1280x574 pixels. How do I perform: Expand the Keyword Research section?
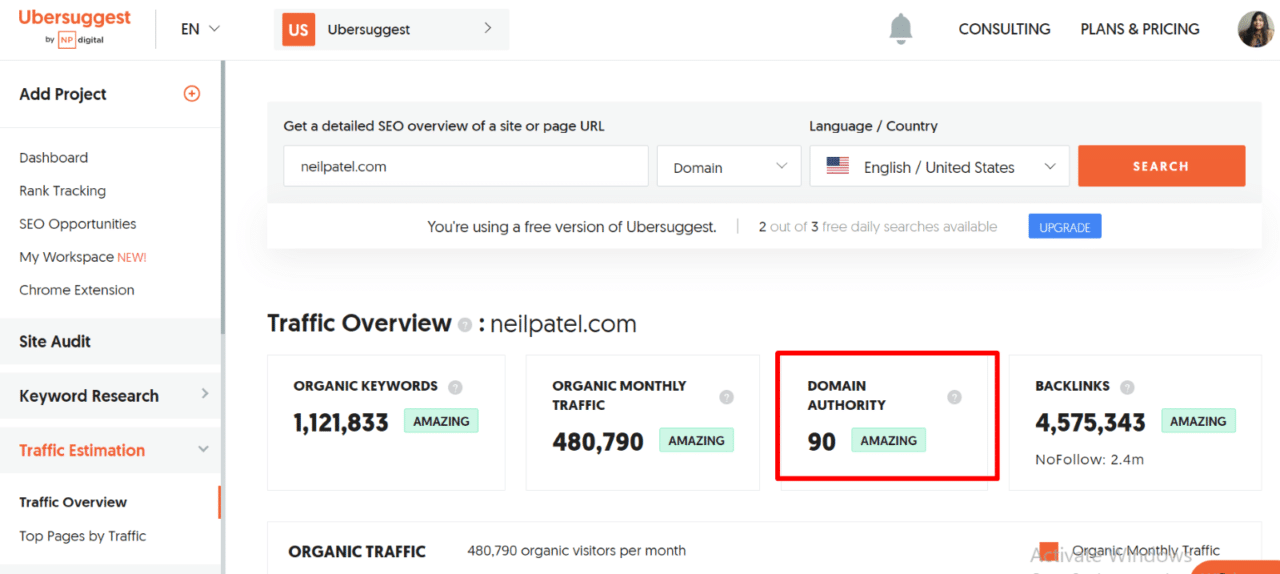coord(110,396)
